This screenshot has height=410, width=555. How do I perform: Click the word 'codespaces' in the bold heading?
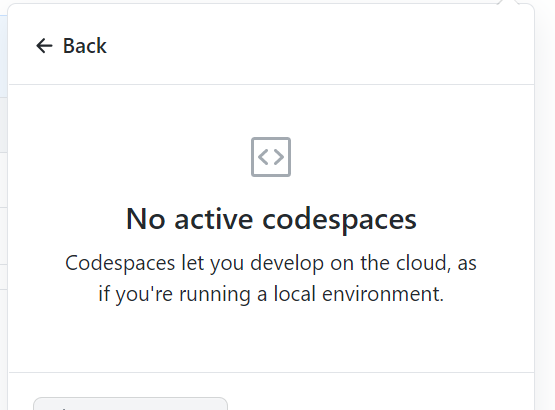pos(339,220)
